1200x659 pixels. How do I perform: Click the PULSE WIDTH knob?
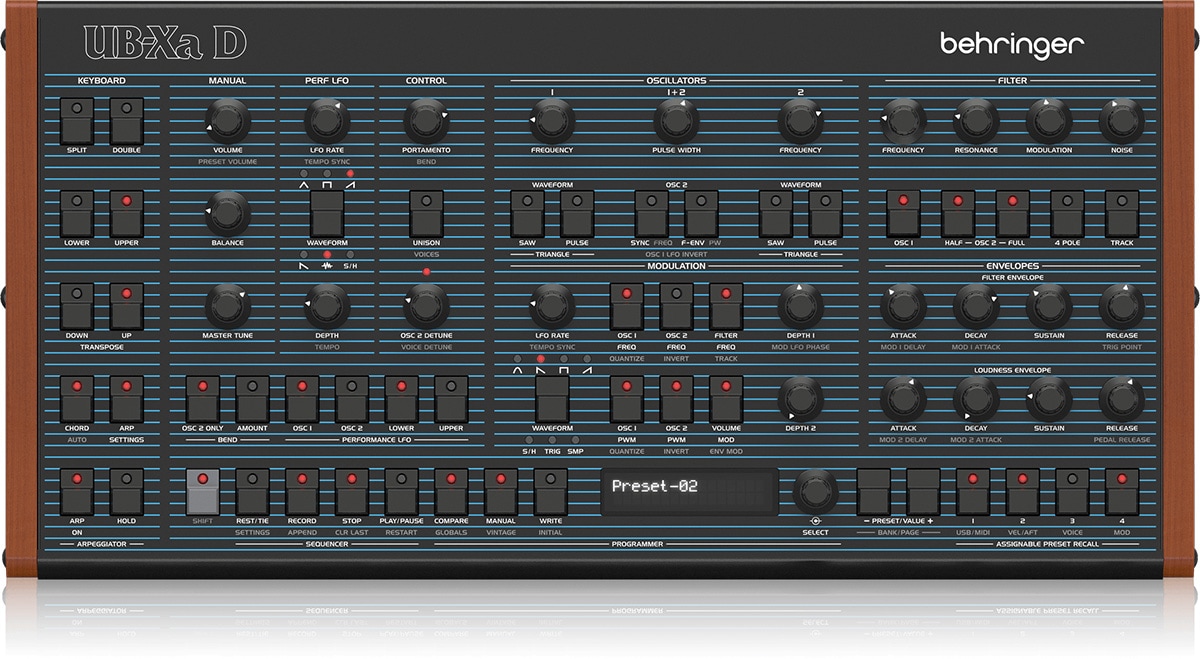pyautogui.click(x=676, y=120)
